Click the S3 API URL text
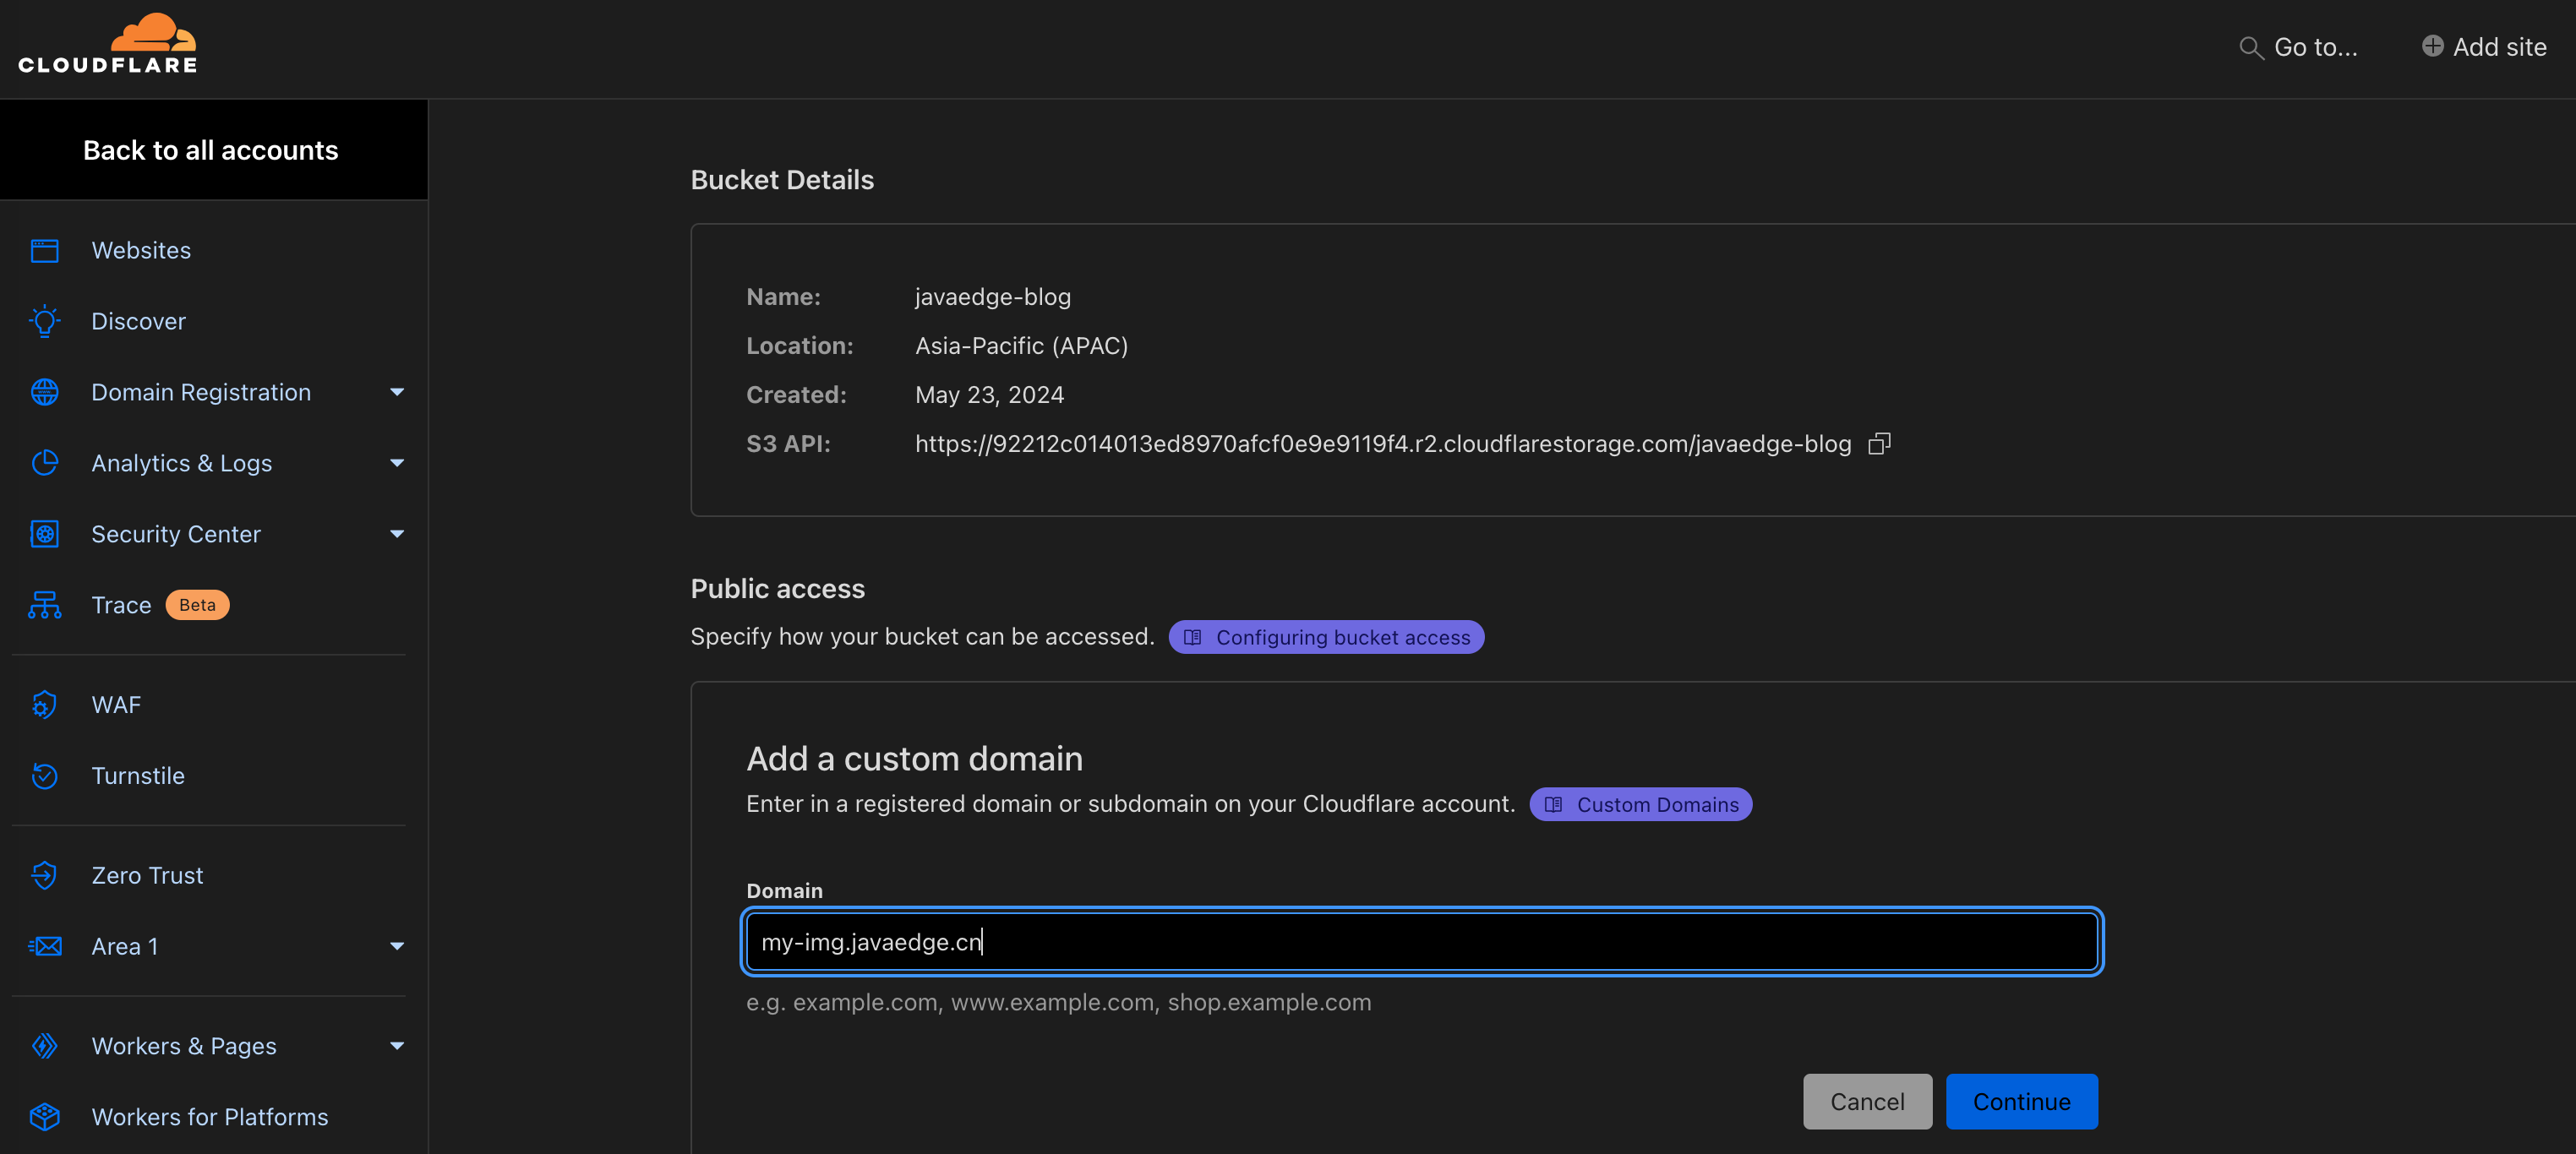 pos(1383,443)
